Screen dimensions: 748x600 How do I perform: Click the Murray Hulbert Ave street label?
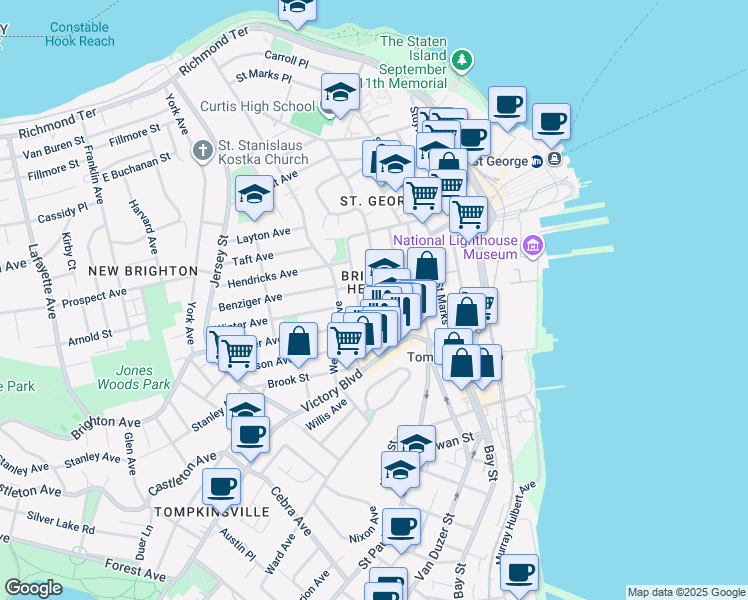click(516, 523)
